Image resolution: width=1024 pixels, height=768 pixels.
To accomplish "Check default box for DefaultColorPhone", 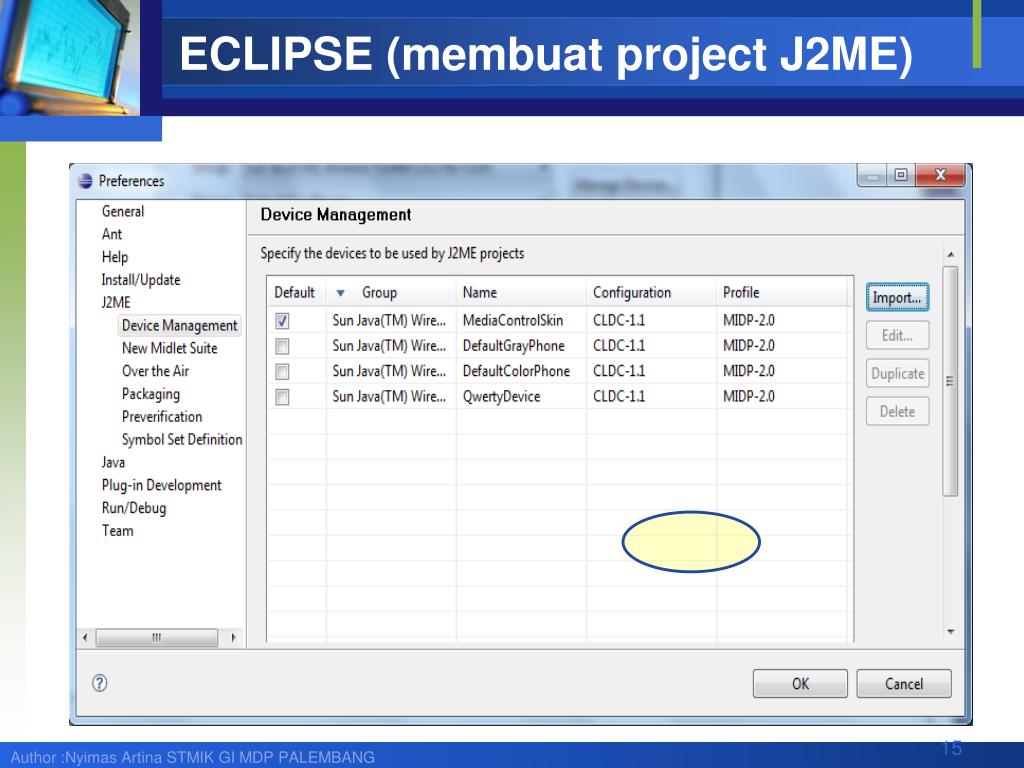I will pyautogui.click(x=282, y=372).
